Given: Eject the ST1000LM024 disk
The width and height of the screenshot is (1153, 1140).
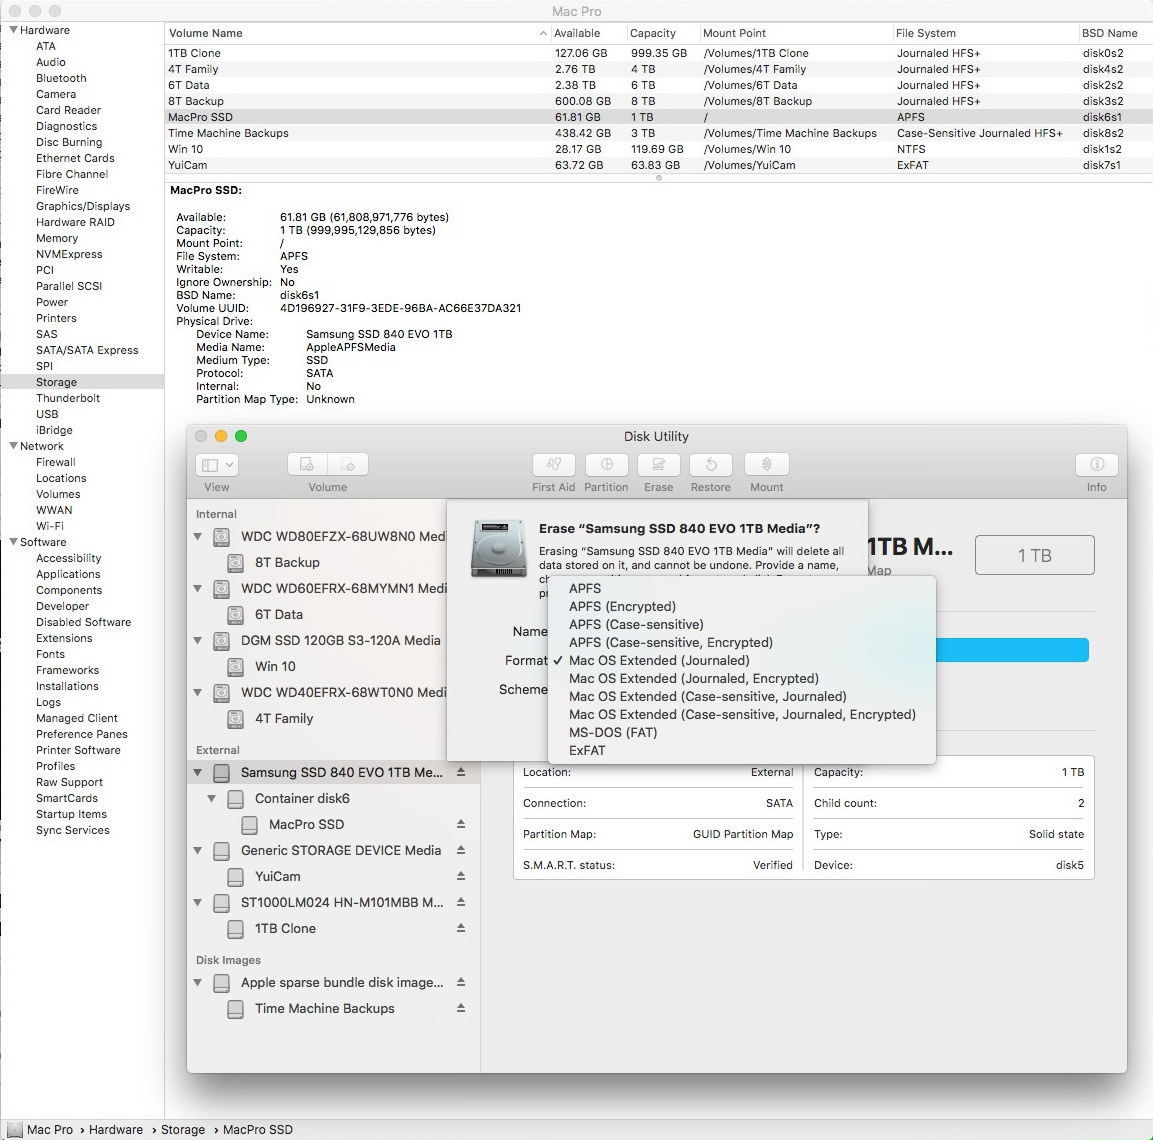Looking at the screenshot, I should [461, 902].
